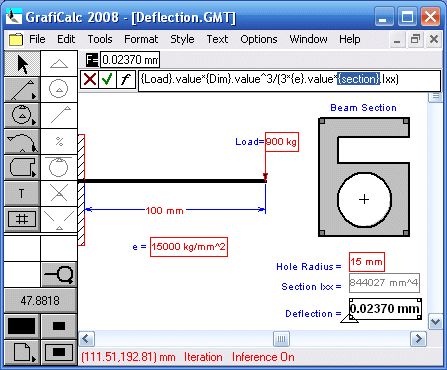Open the Options menu
This screenshot has width=447, height=370.
259,39
